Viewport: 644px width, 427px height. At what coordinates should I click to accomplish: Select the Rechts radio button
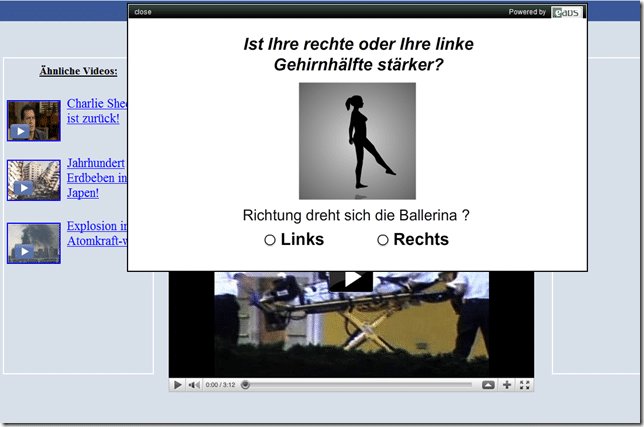[x=382, y=240]
